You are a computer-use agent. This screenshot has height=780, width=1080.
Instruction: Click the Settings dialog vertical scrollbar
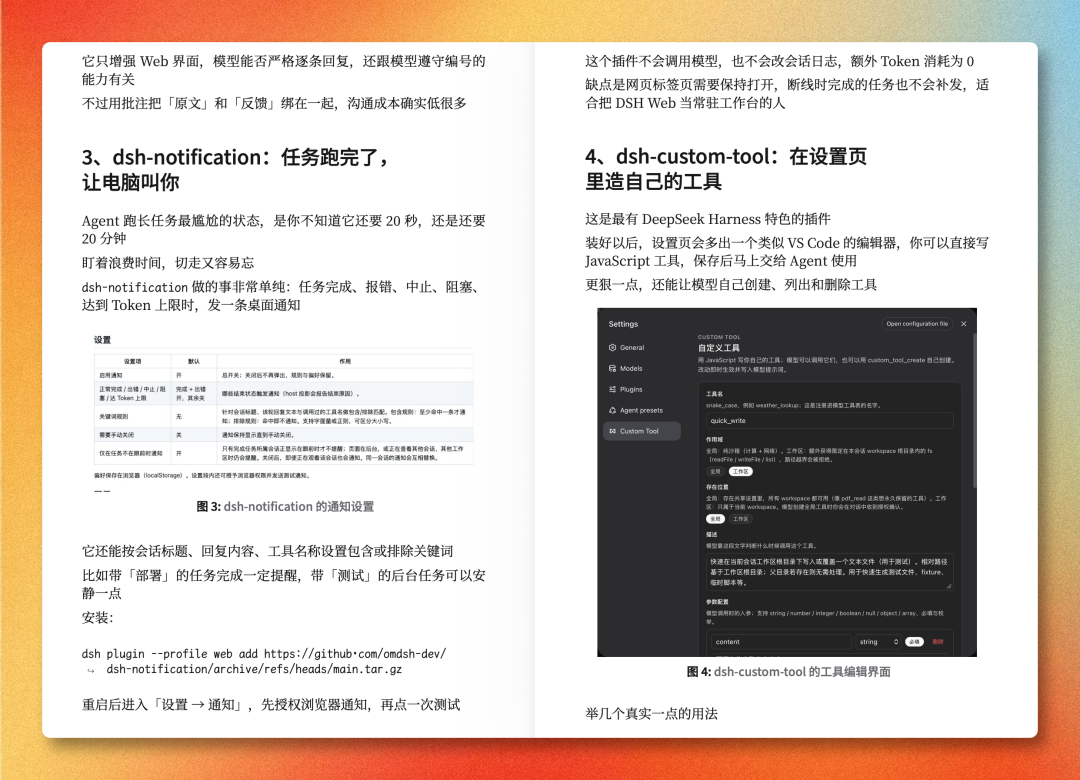(x=974, y=410)
